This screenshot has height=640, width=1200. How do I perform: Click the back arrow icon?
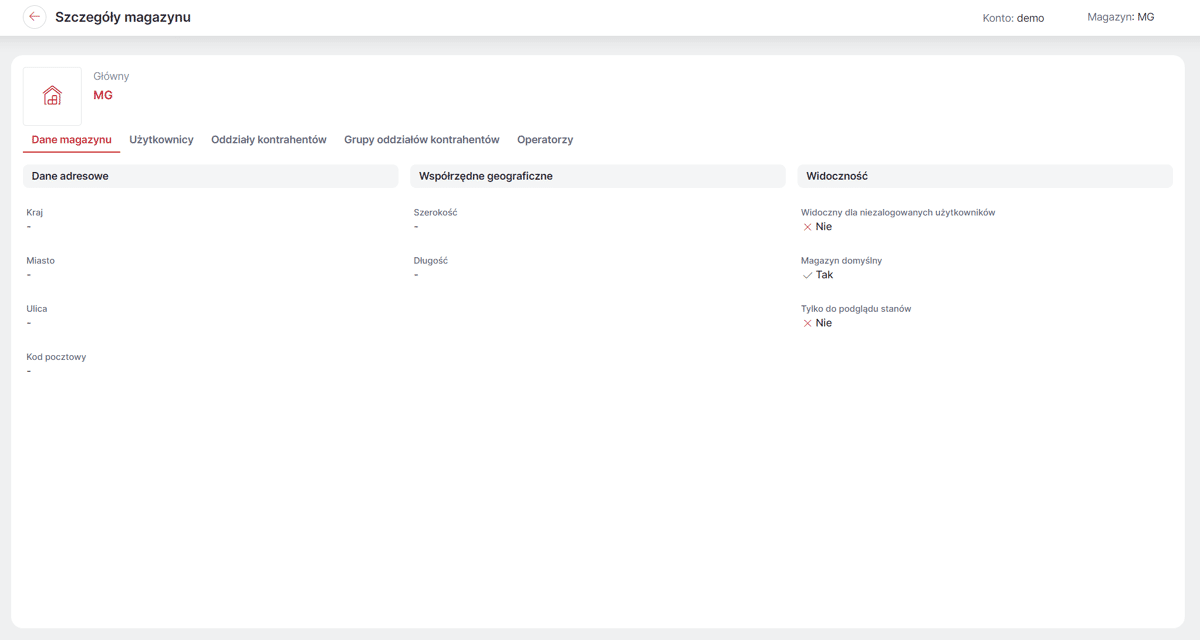pyautogui.click(x=35, y=17)
